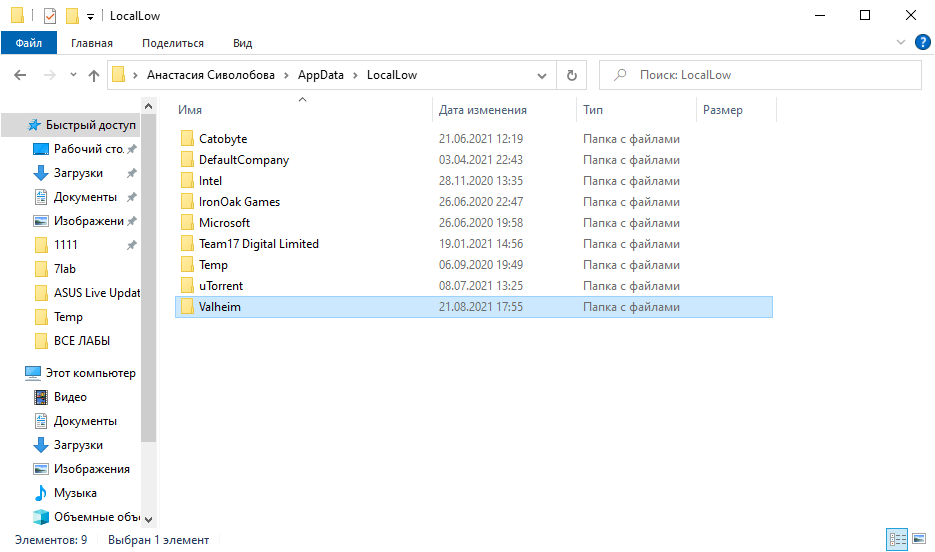935x552 pixels.
Task: Expand the ribbon with chevron arrow
Action: [x=899, y=43]
